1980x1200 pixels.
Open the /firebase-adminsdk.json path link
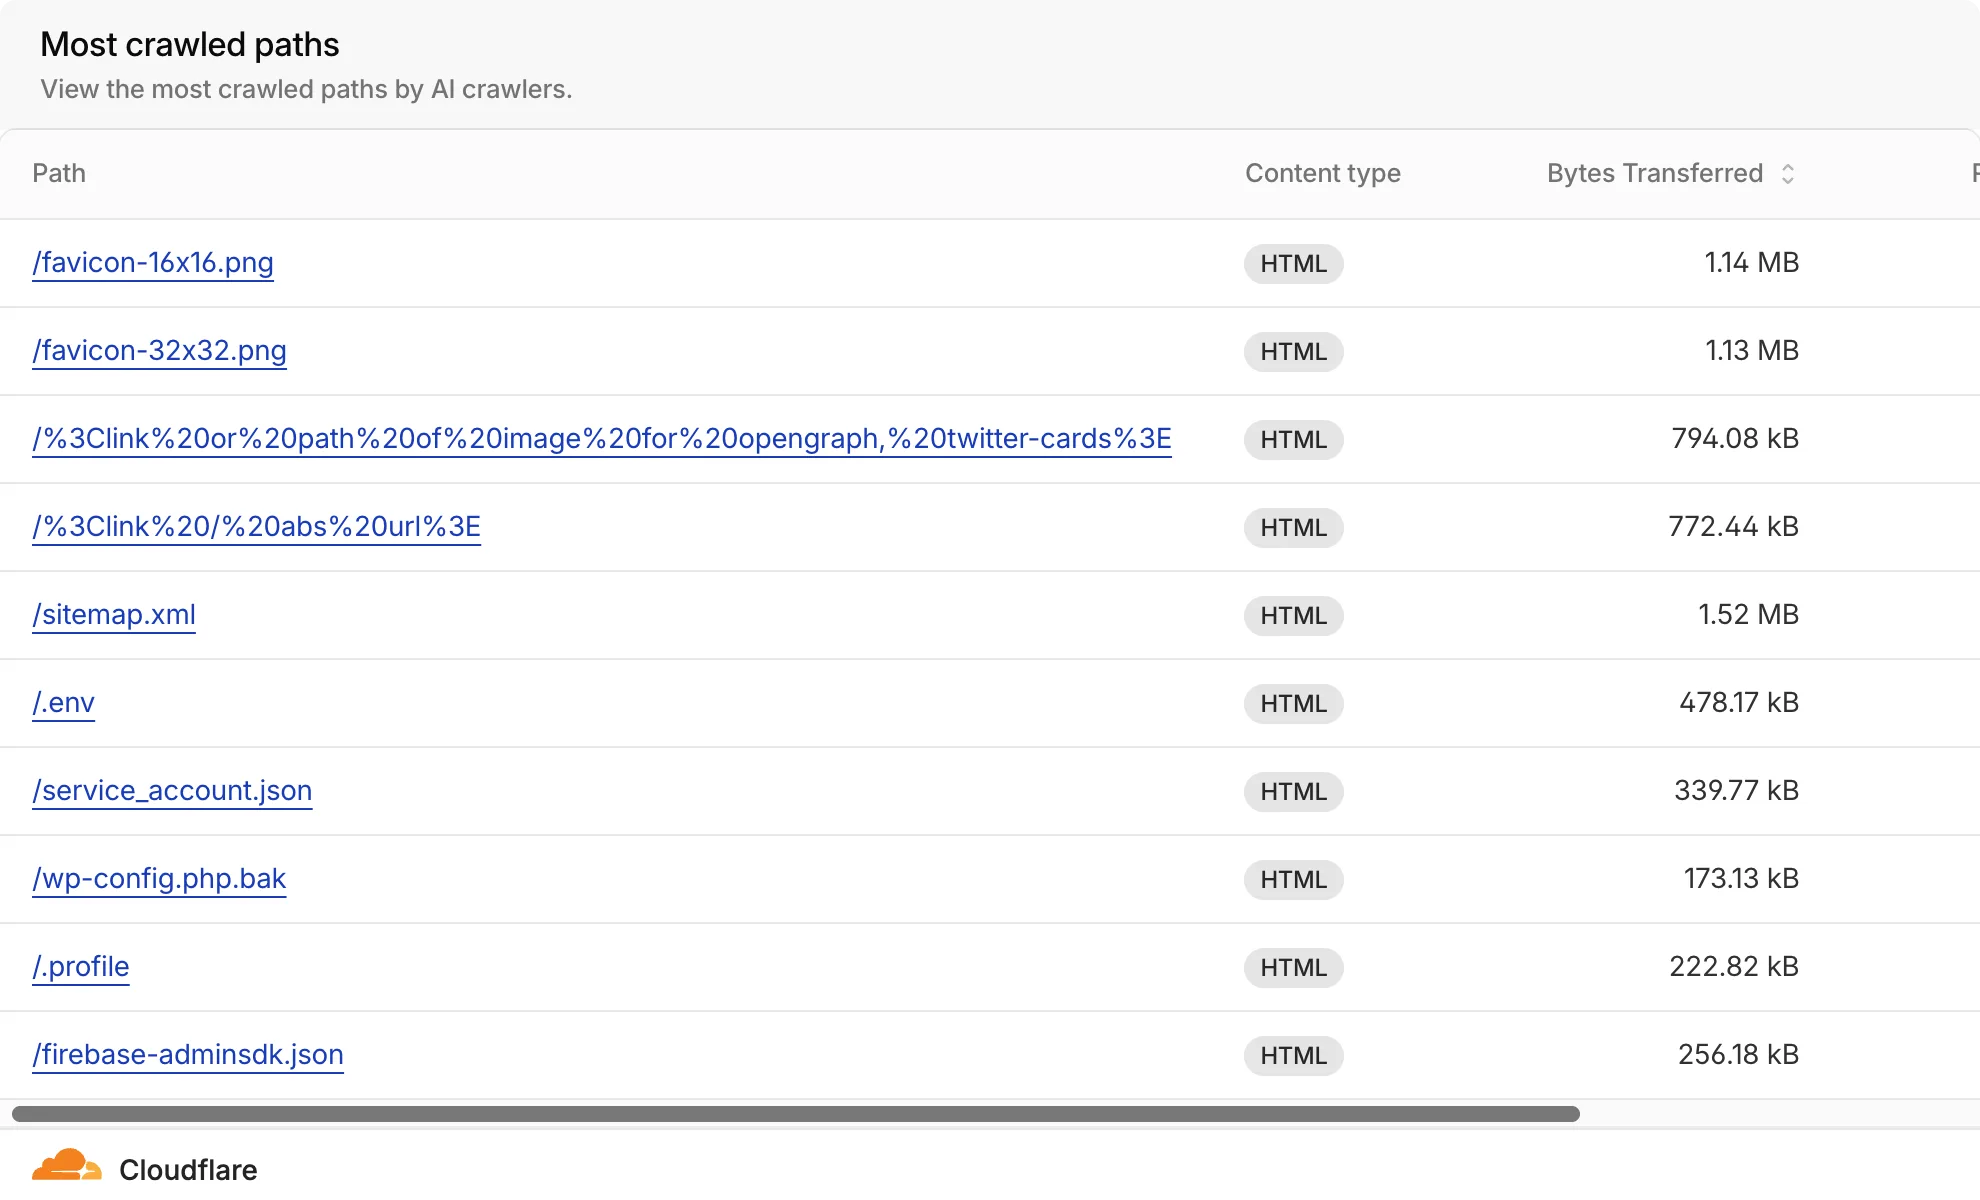[188, 1055]
